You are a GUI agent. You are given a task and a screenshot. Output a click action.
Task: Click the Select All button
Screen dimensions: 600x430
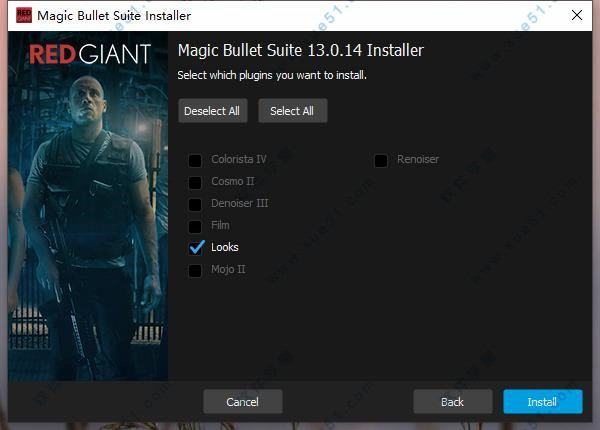[x=293, y=111]
